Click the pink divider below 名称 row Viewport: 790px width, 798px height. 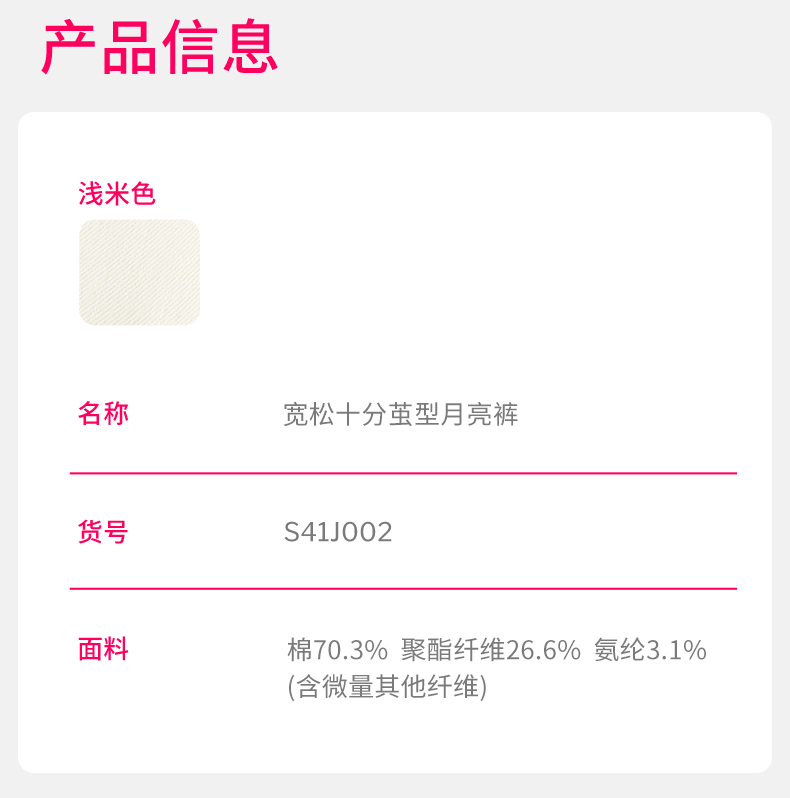(x=403, y=473)
